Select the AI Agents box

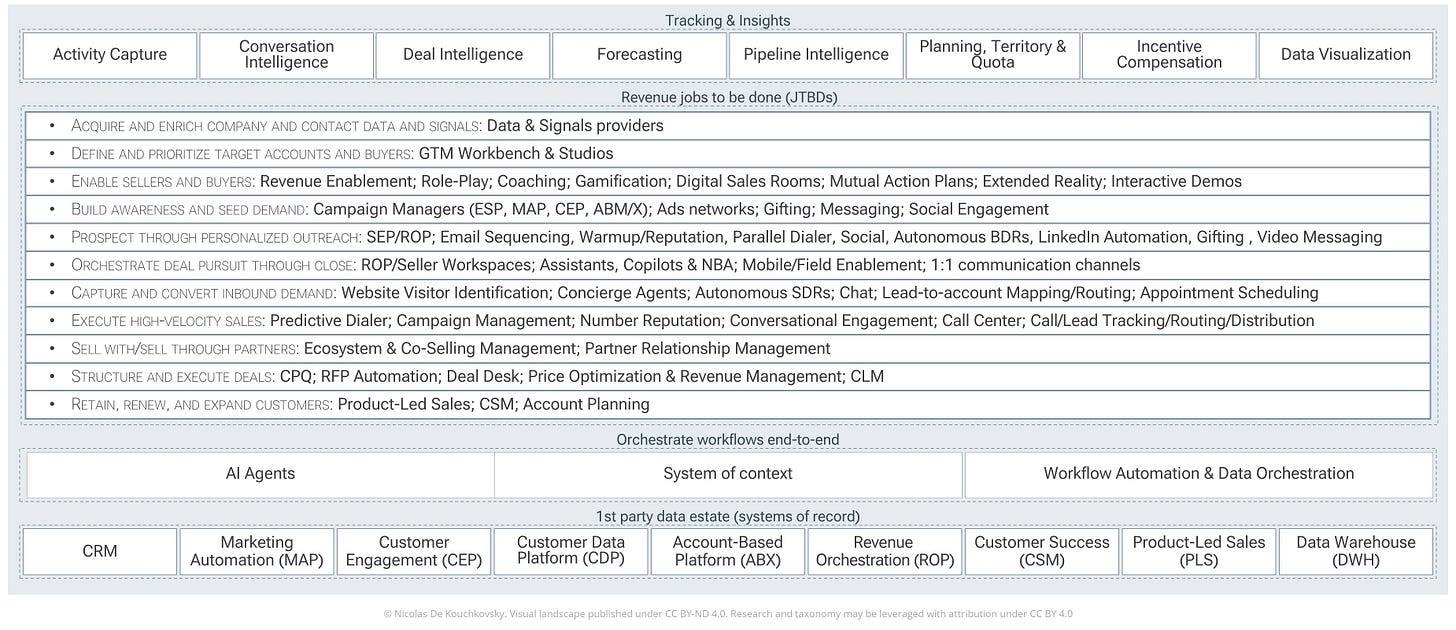[x=260, y=474]
